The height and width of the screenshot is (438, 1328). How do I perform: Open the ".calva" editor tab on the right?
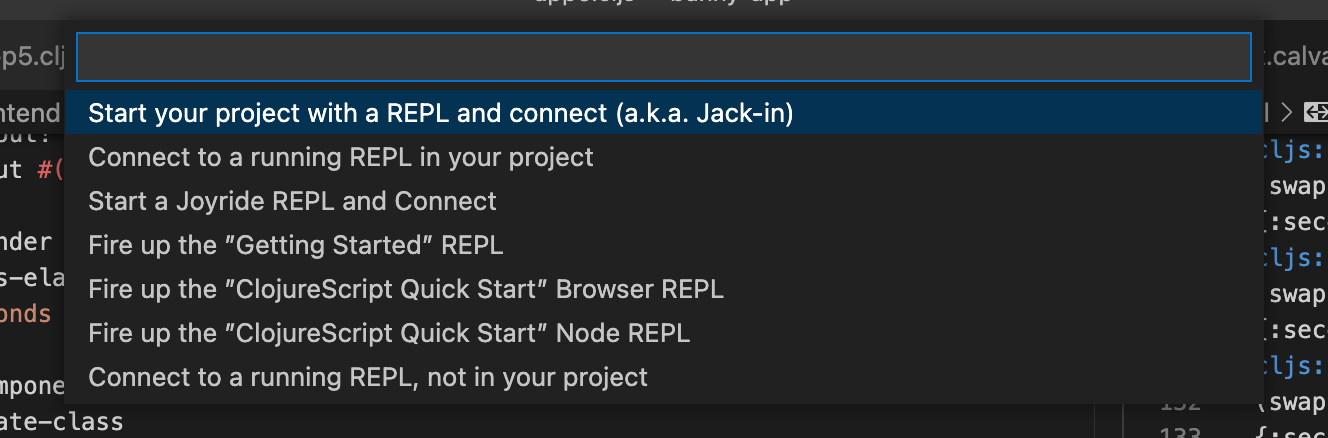[1296, 57]
